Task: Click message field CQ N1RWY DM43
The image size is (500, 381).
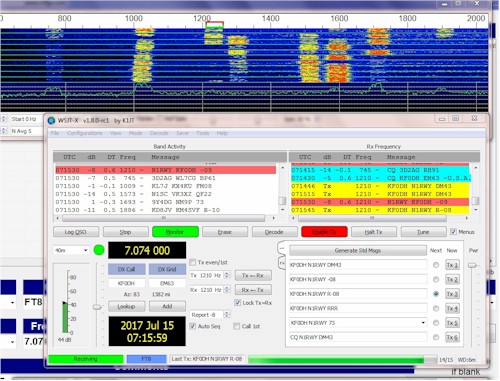Action: click(358, 337)
